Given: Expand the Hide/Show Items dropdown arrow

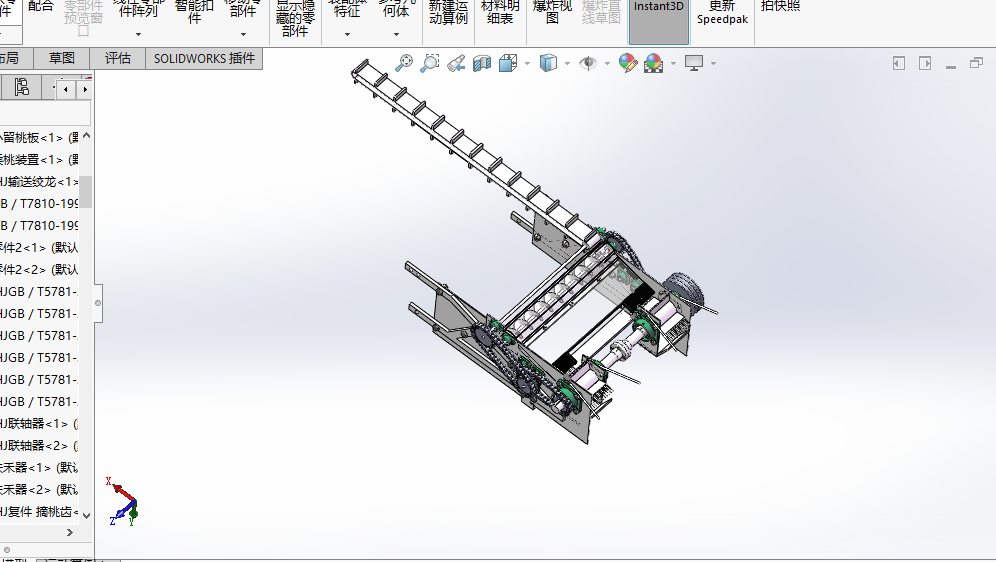Looking at the screenshot, I should tap(607, 64).
